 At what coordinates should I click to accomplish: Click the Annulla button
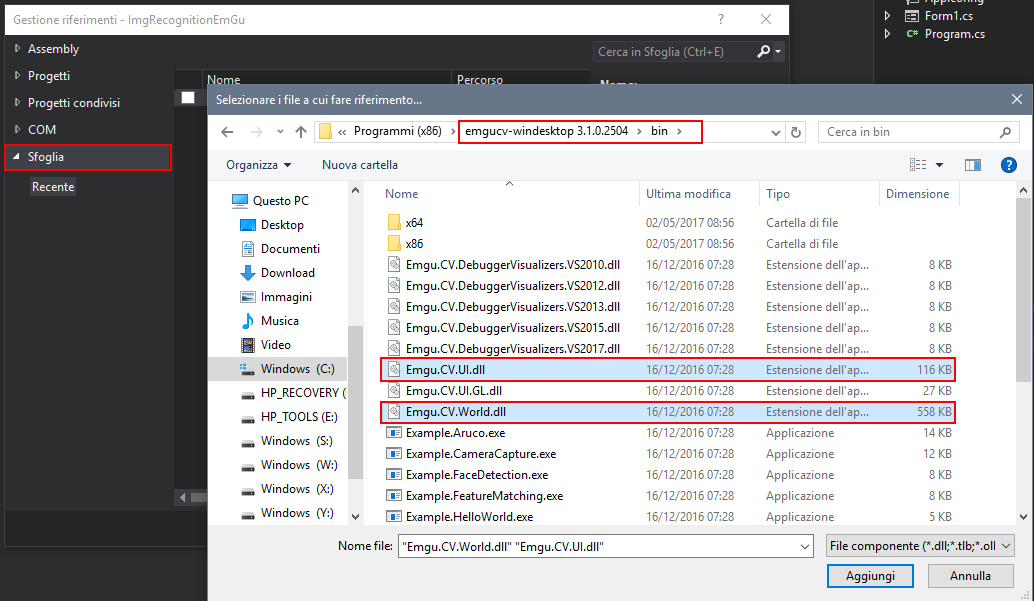pos(970,576)
